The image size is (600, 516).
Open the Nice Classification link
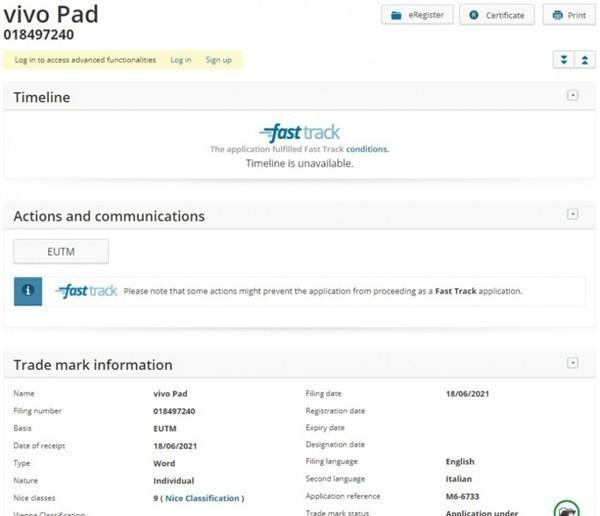[202, 498]
